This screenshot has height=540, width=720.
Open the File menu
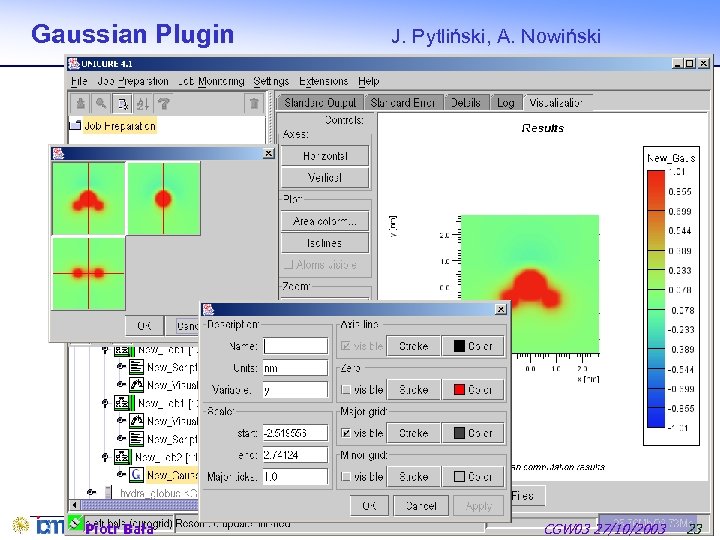(x=79, y=81)
